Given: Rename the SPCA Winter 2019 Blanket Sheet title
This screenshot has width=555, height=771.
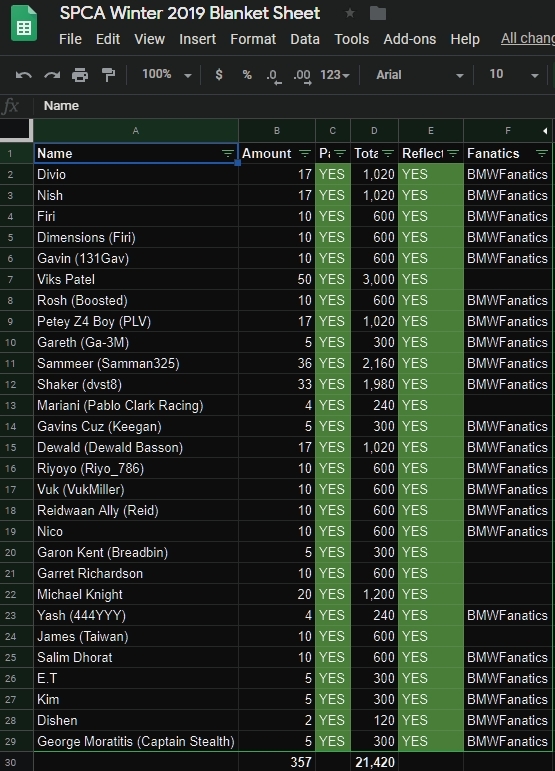Looking at the screenshot, I should click(x=190, y=13).
